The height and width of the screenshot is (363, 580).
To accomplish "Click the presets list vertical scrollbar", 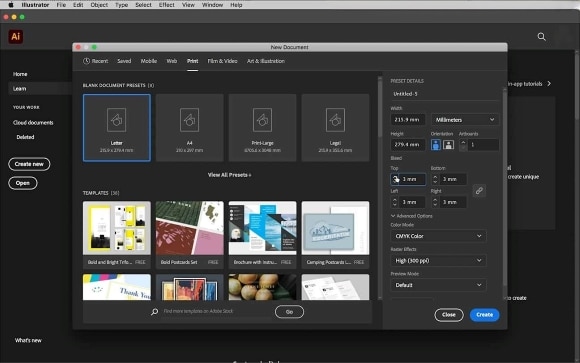I will (x=380, y=107).
